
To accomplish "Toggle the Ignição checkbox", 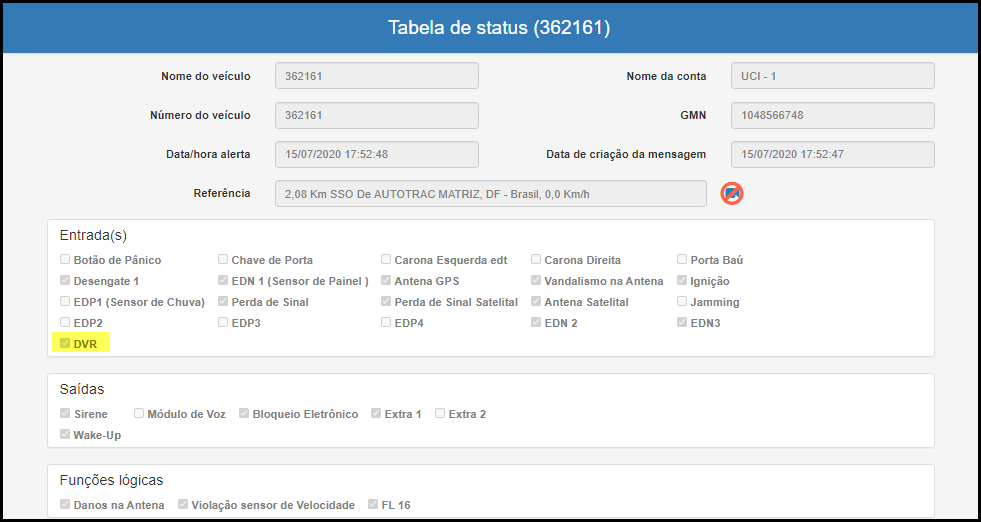I will coord(682,280).
